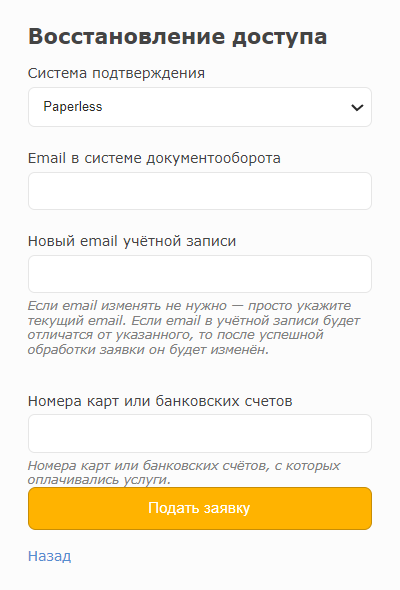The height and width of the screenshot is (590, 400).
Task: Click the Система подтверждения label
Action: pyautogui.click(x=116, y=73)
